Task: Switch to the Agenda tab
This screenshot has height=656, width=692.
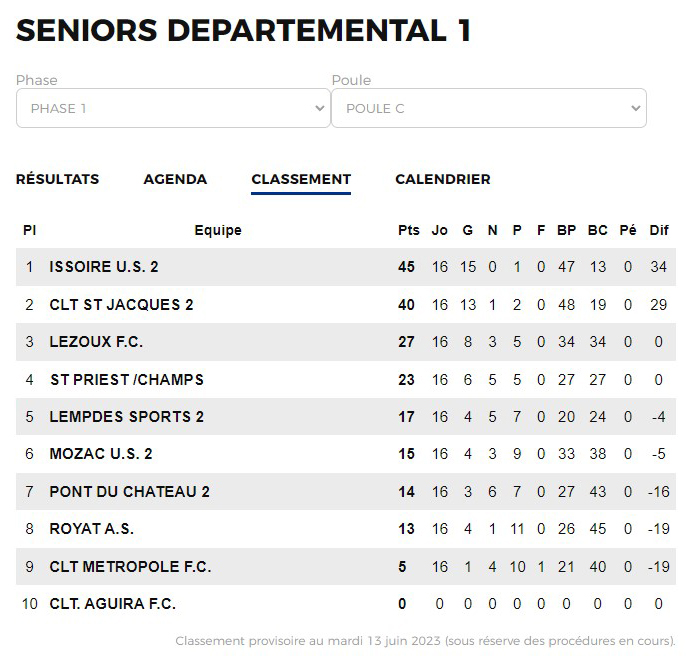Action: pyautogui.click(x=175, y=179)
